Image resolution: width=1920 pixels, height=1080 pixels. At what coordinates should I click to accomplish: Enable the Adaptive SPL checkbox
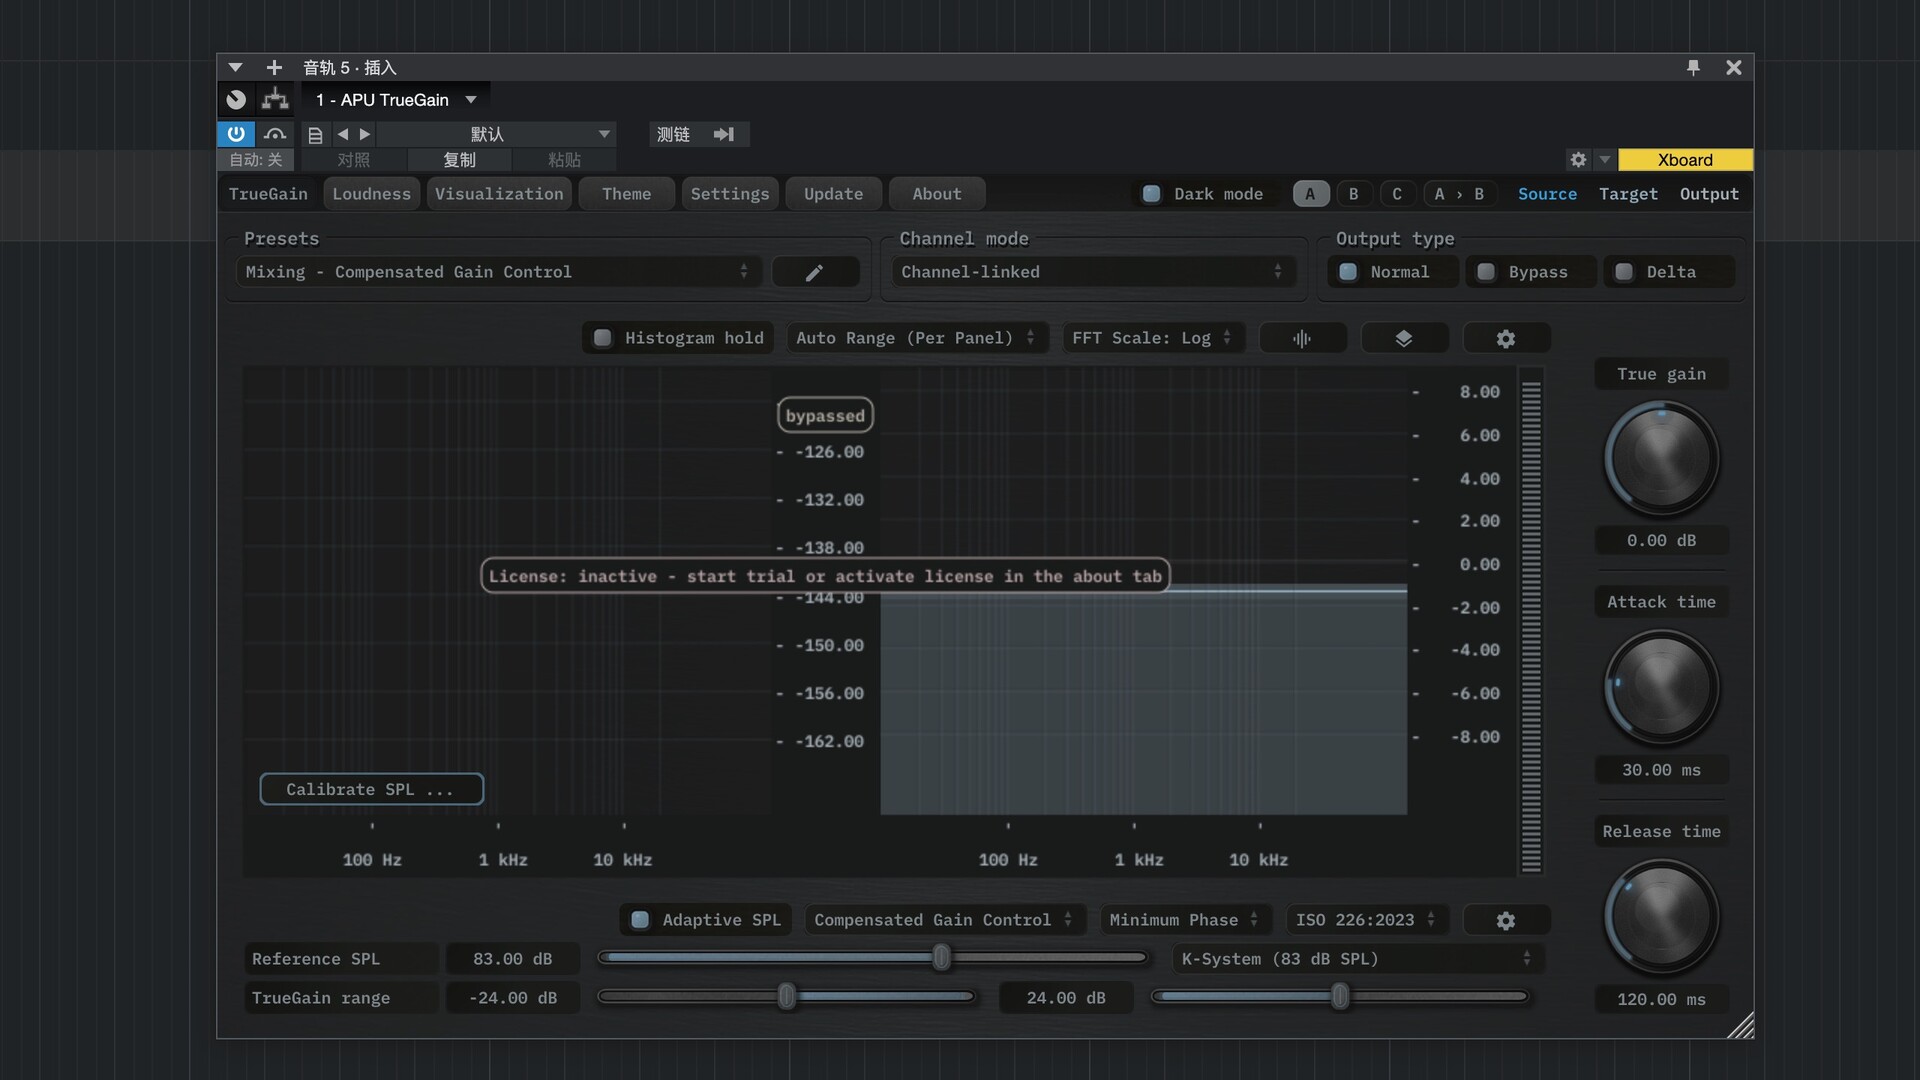pos(640,920)
